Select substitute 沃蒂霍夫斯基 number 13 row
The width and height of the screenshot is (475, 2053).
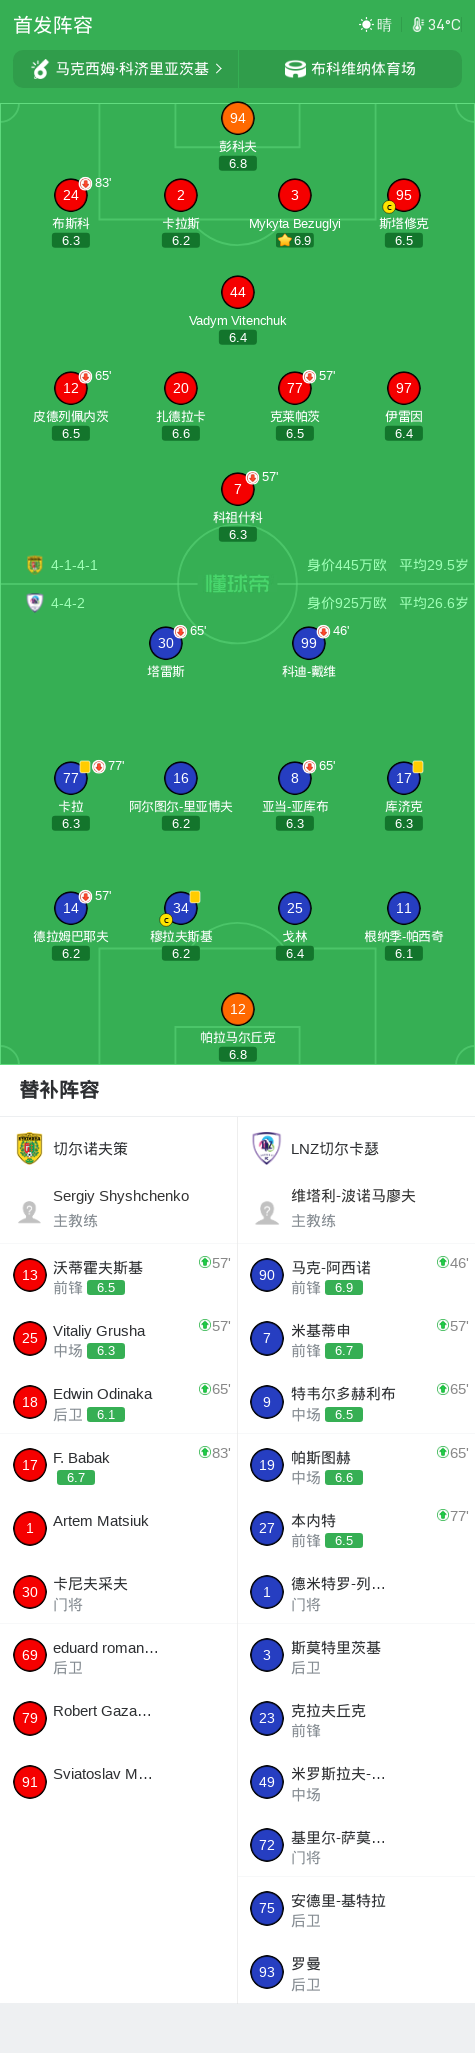[119, 1275]
